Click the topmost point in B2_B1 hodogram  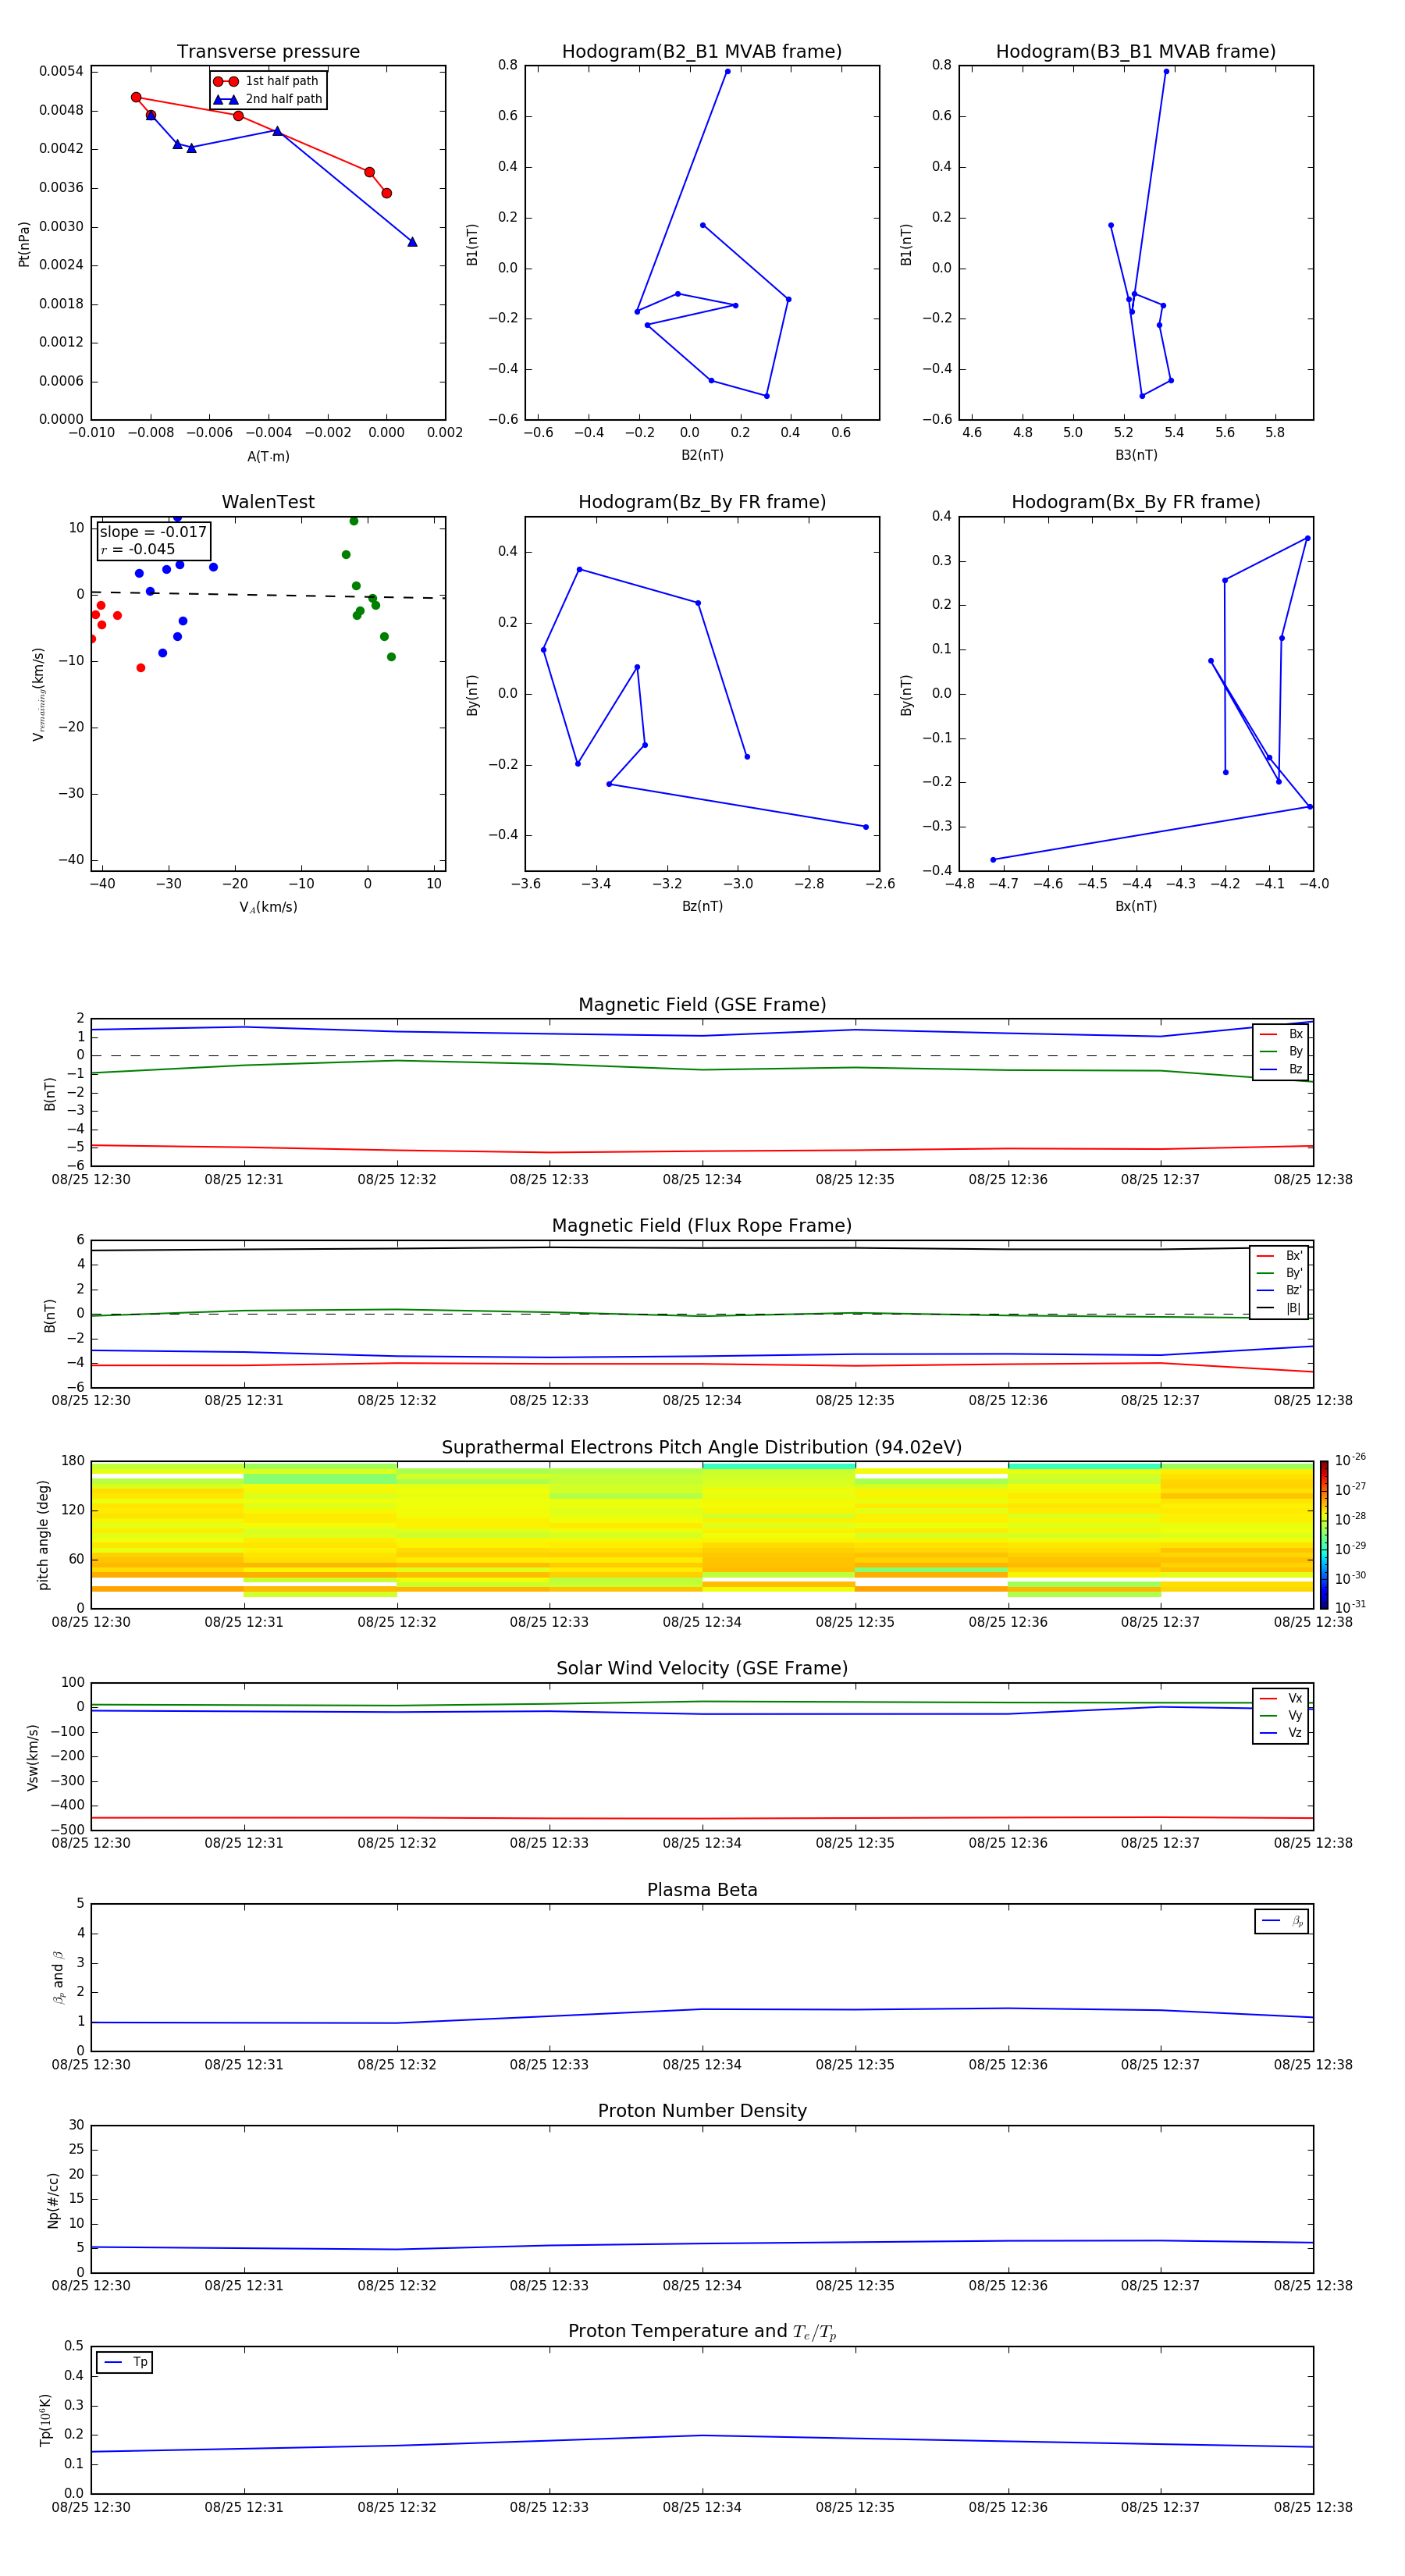(727, 71)
